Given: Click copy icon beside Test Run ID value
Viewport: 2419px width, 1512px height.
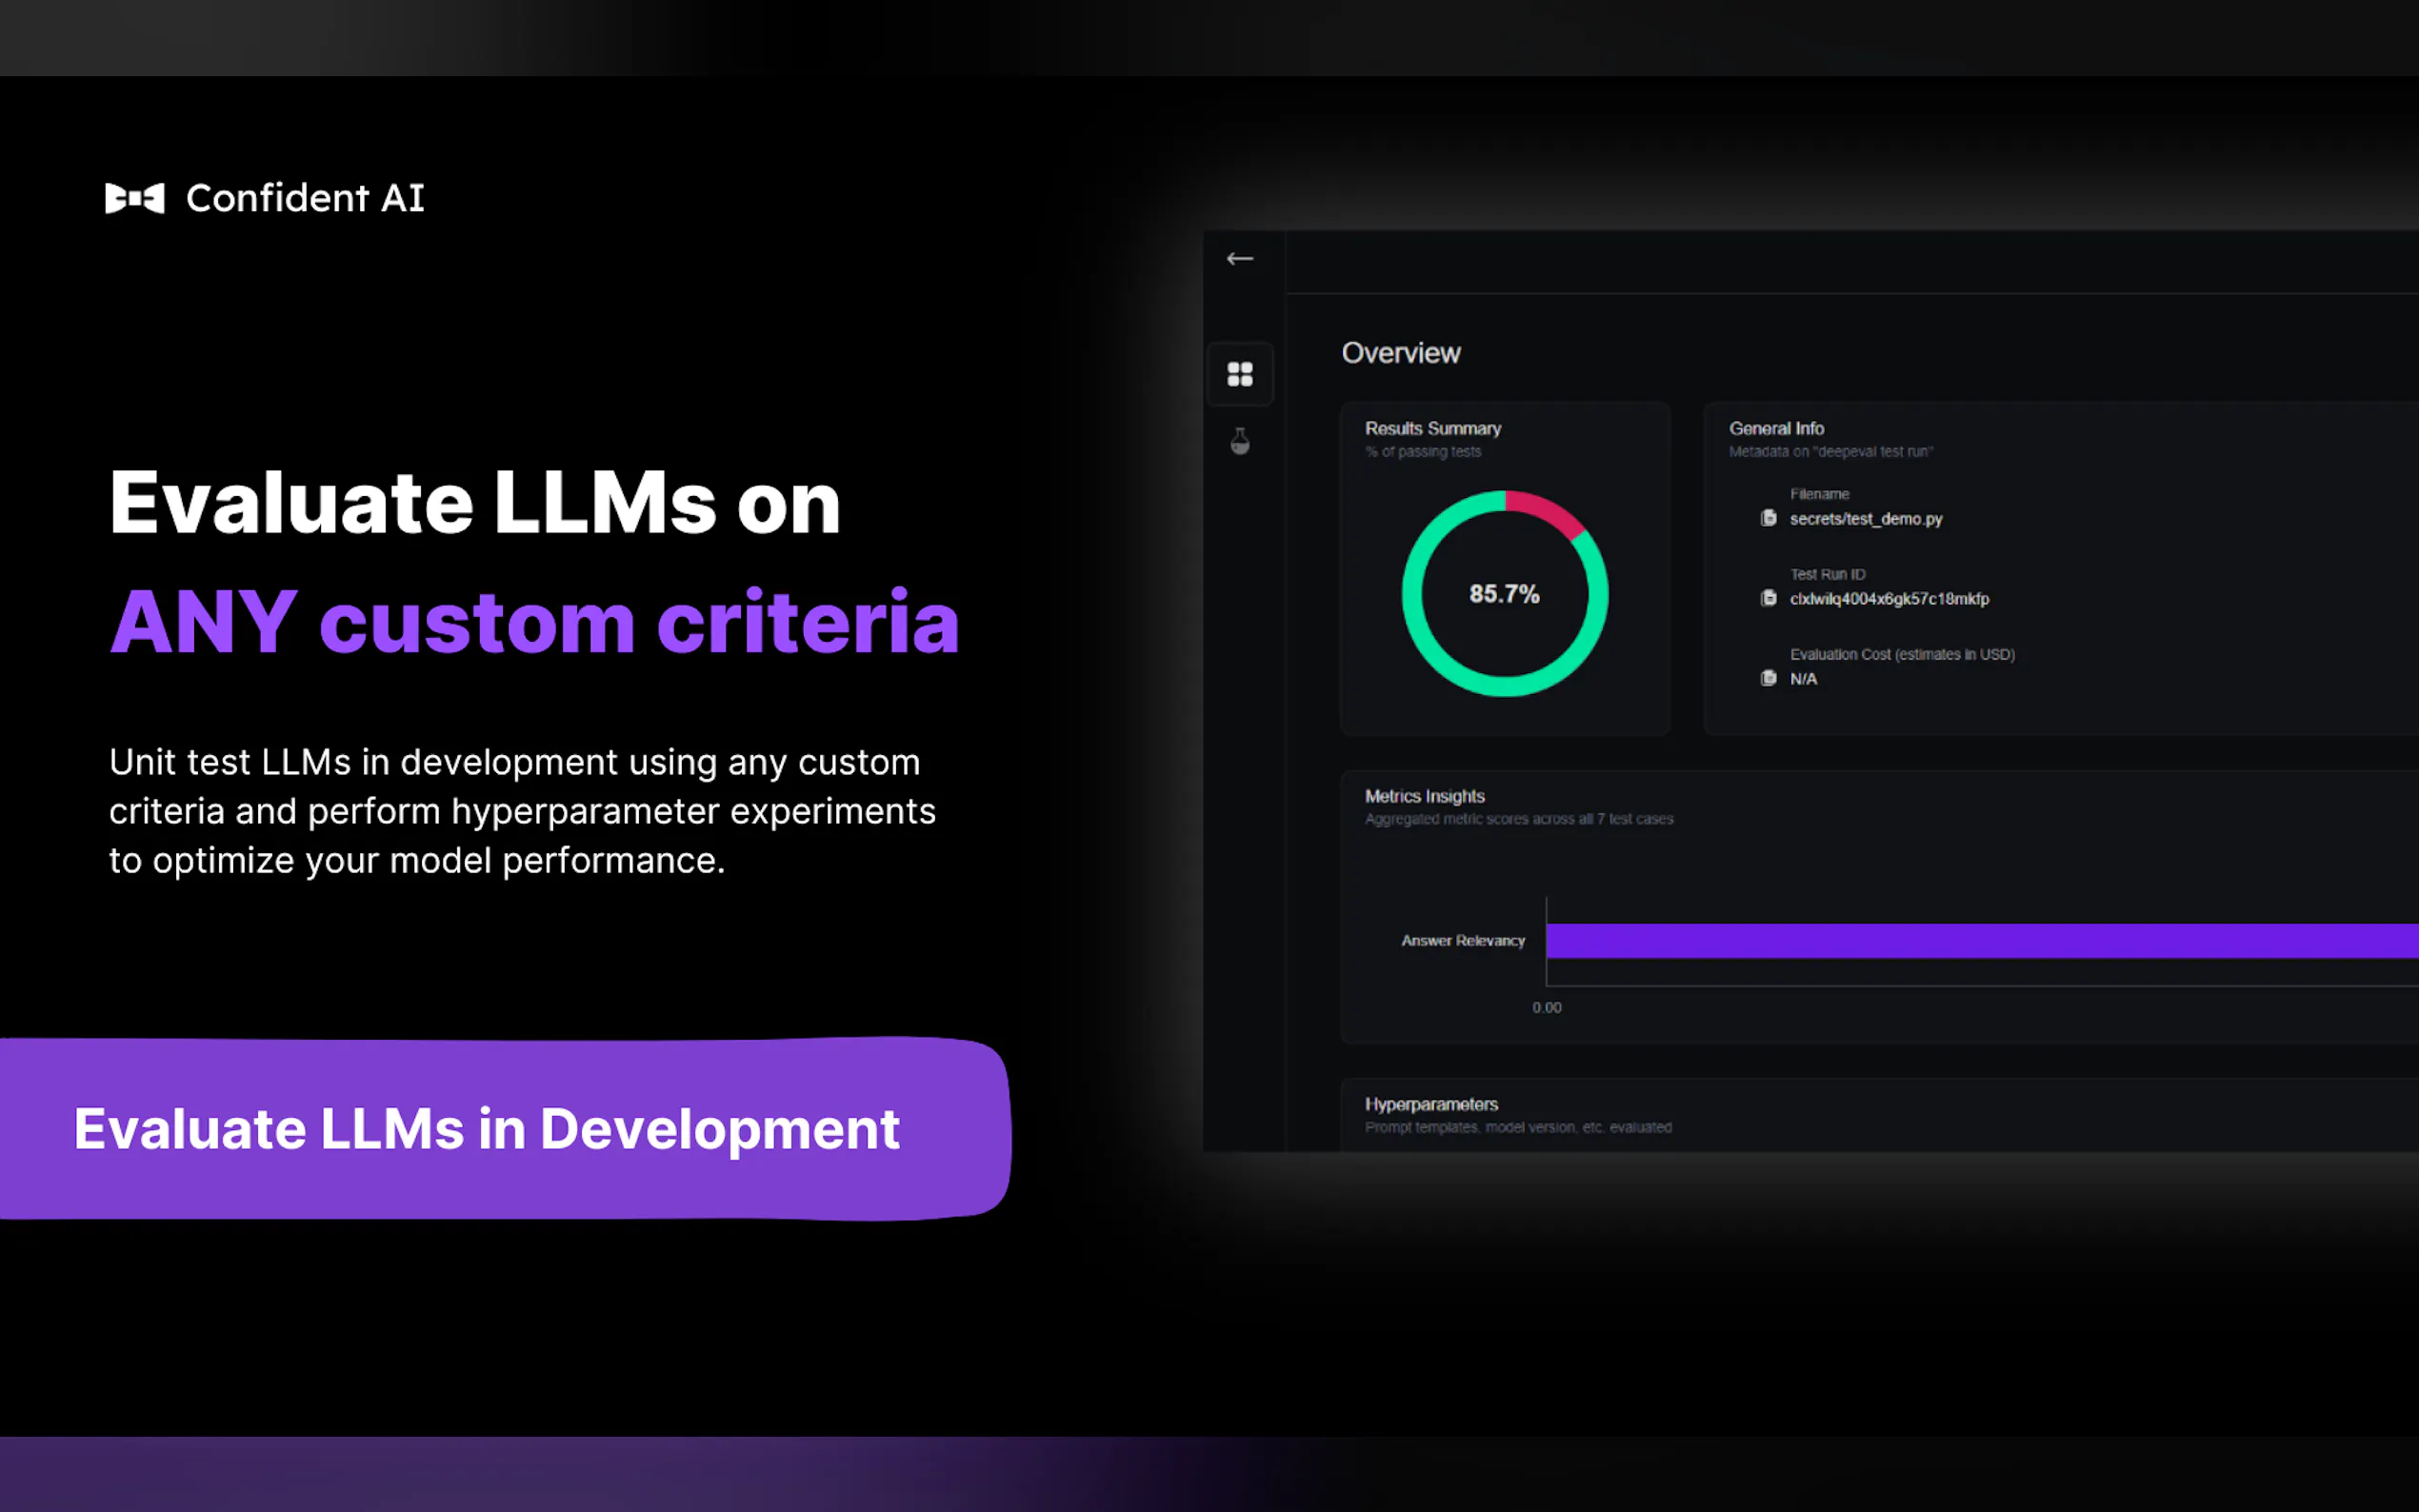Looking at the screenshot, I should click(x=1768, y=598).
